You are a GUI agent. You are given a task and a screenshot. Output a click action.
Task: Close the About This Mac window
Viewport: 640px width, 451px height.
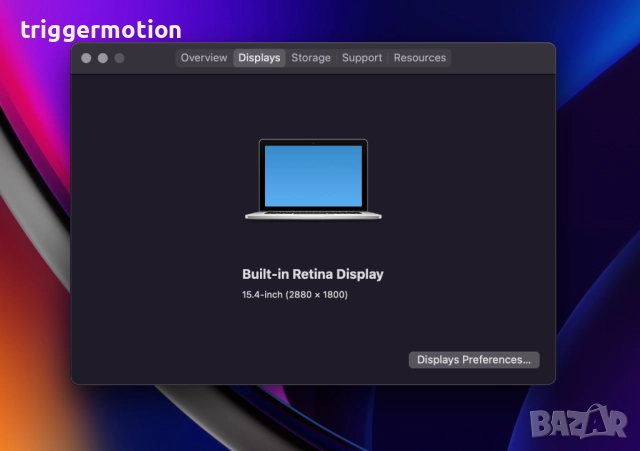click(86, 58)
